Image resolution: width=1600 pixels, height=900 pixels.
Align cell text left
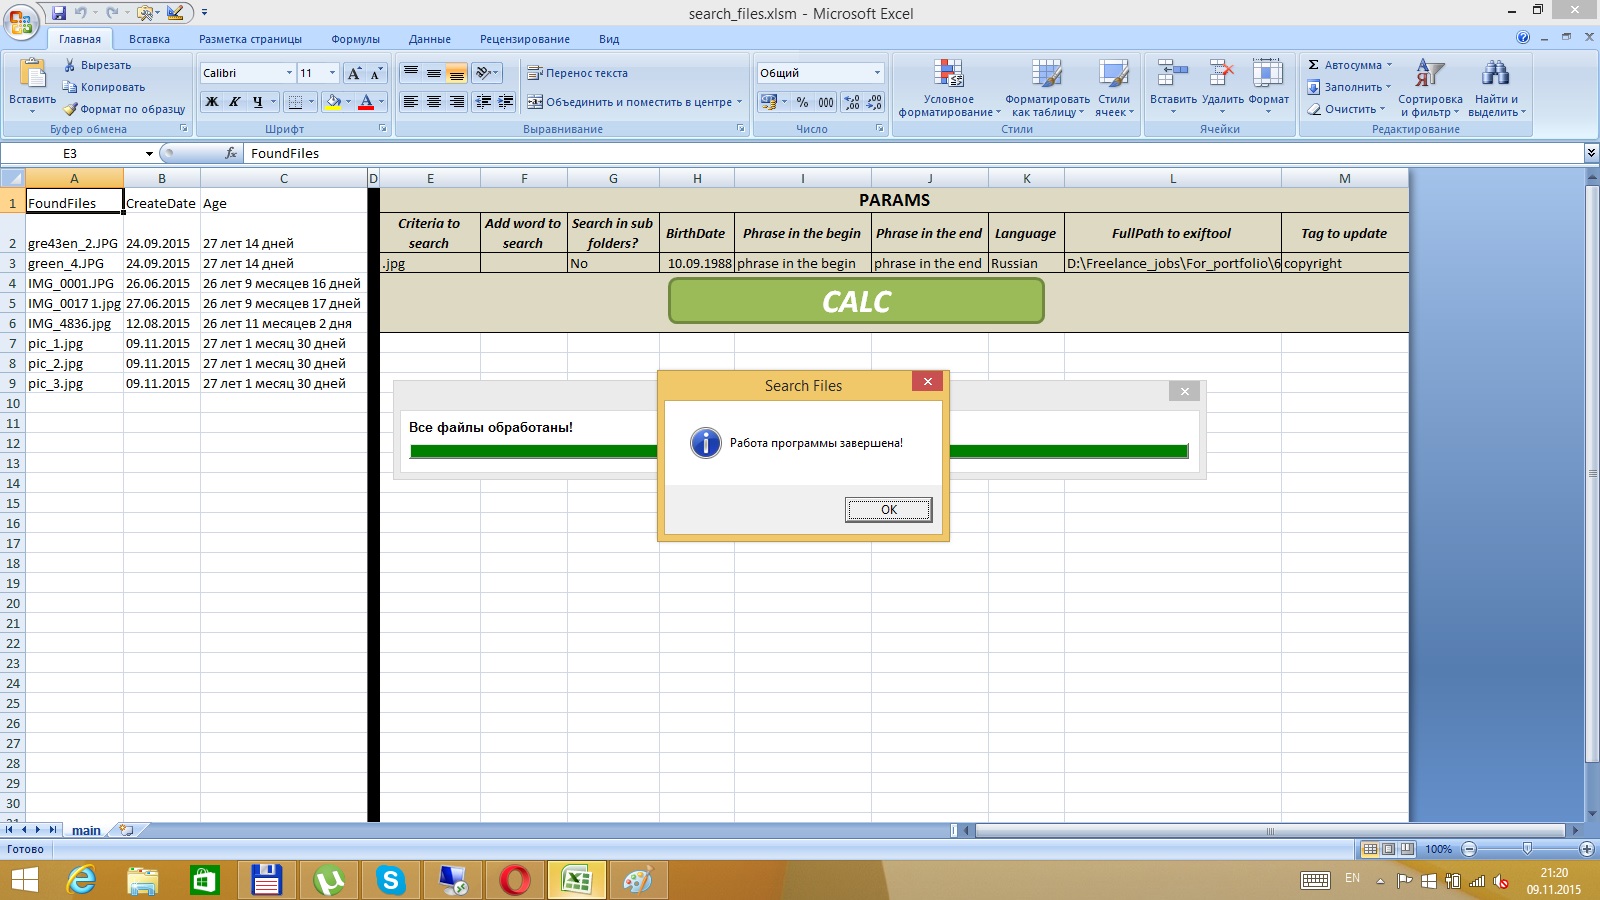[411, 102]
